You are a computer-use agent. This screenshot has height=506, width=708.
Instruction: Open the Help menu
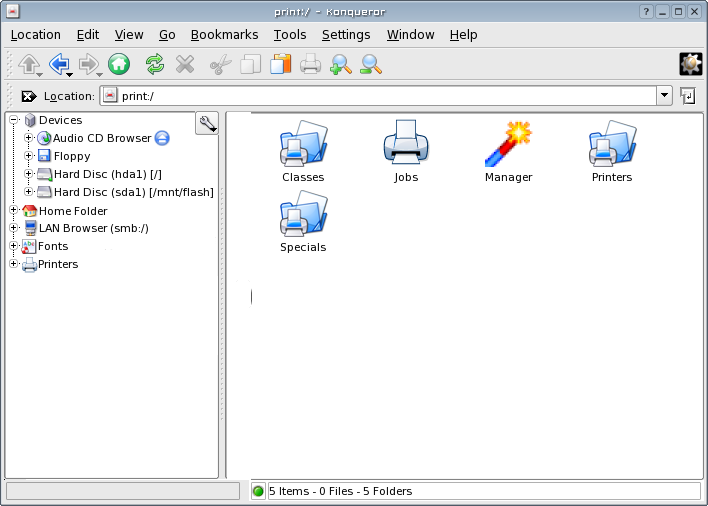coord(463,35)
